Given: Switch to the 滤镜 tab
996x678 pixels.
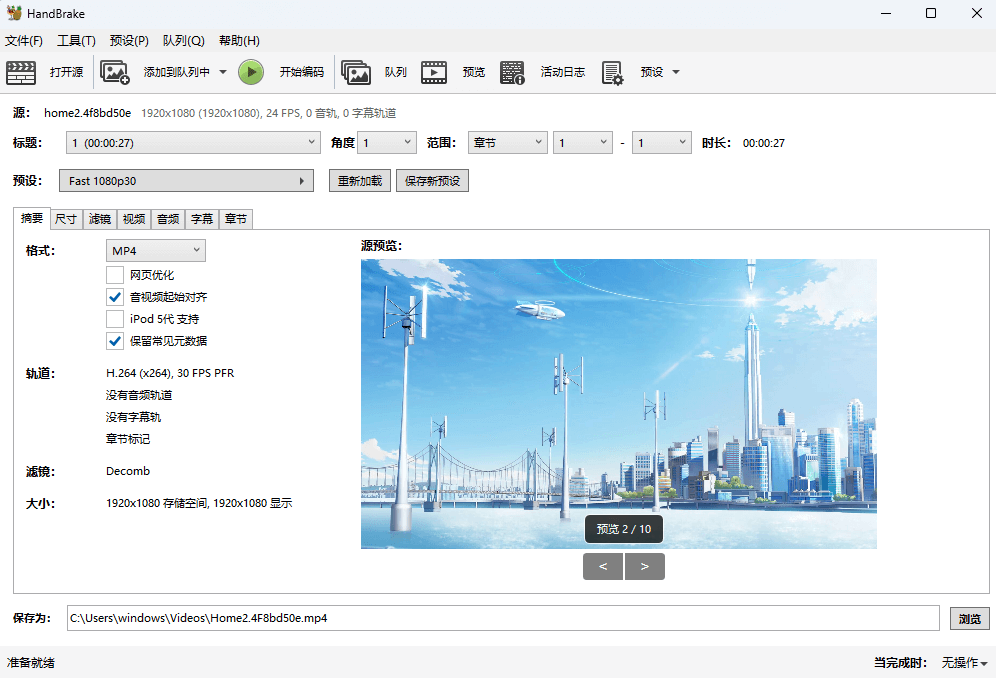Looking at the screenshot, I should point(100,219).
